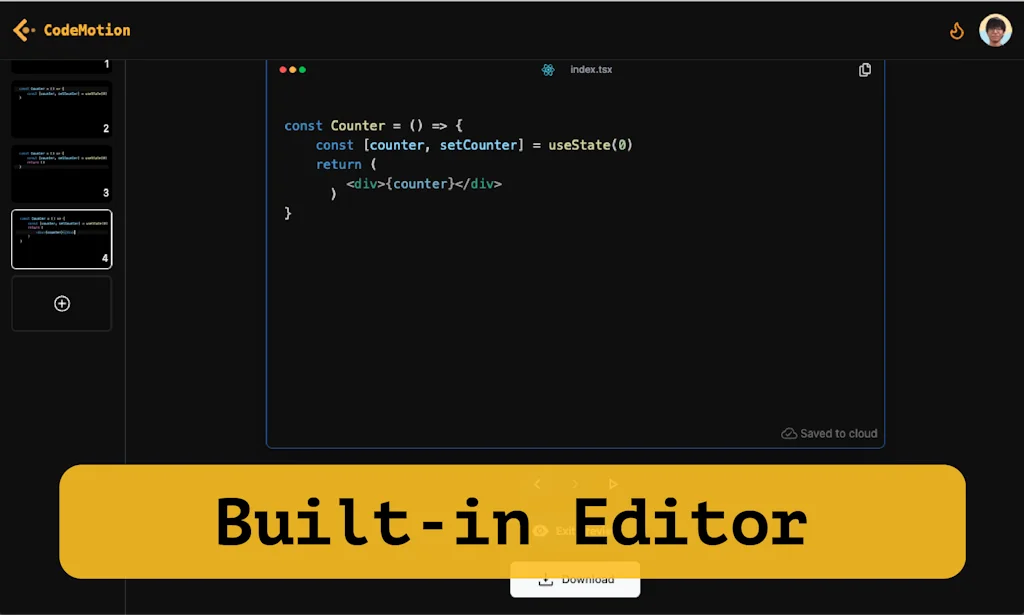
Task: Open the streak flame icon
Action: [x=957, y=30]
